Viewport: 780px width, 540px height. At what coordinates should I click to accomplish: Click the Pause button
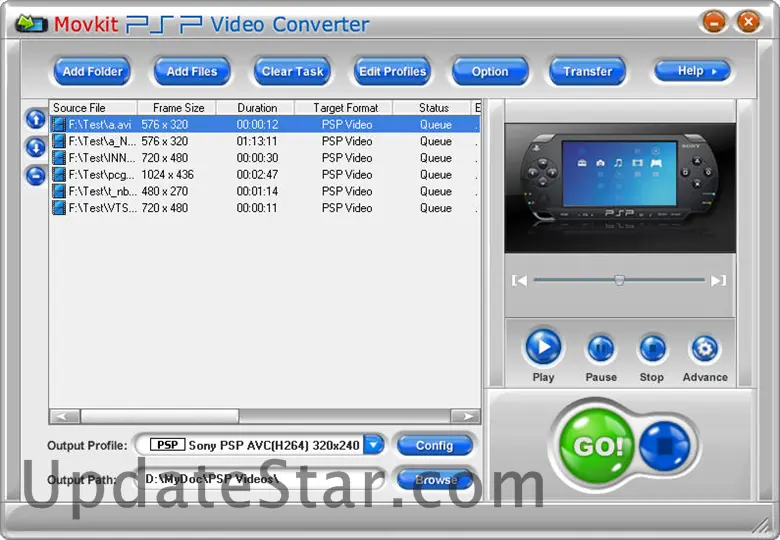click(x=601, y=349)
